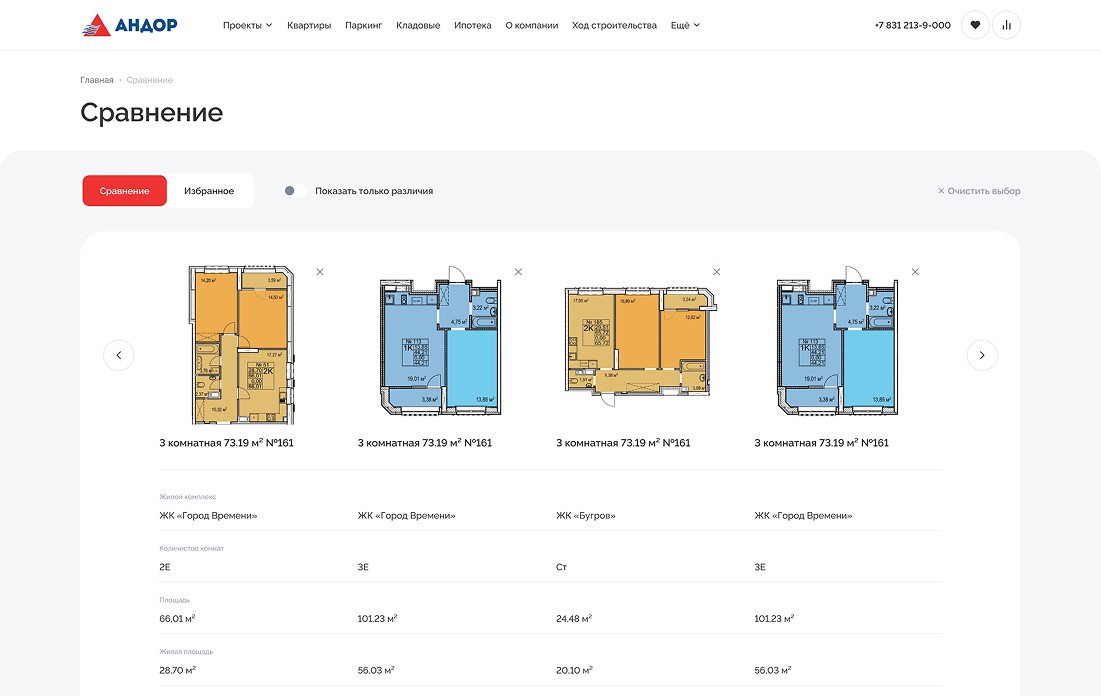Click area value 24,48 м²
Viewport: 1101px width, 696px height.
pos(574,619)
